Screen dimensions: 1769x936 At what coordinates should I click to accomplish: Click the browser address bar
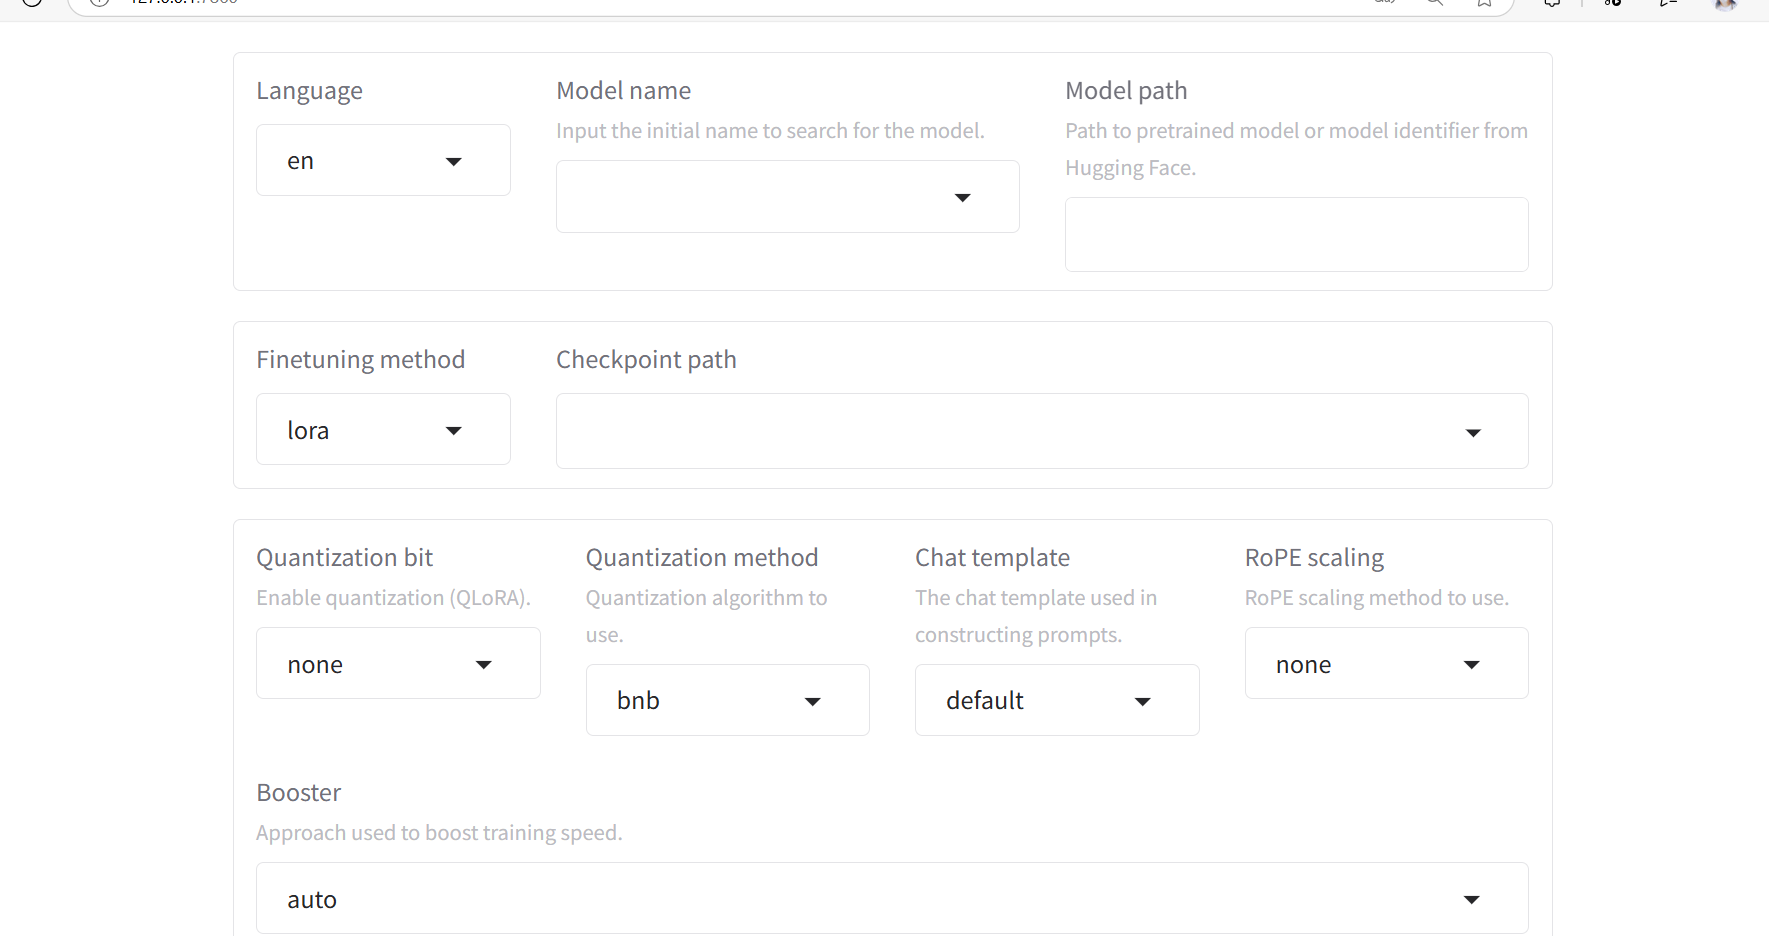(700, 3)
